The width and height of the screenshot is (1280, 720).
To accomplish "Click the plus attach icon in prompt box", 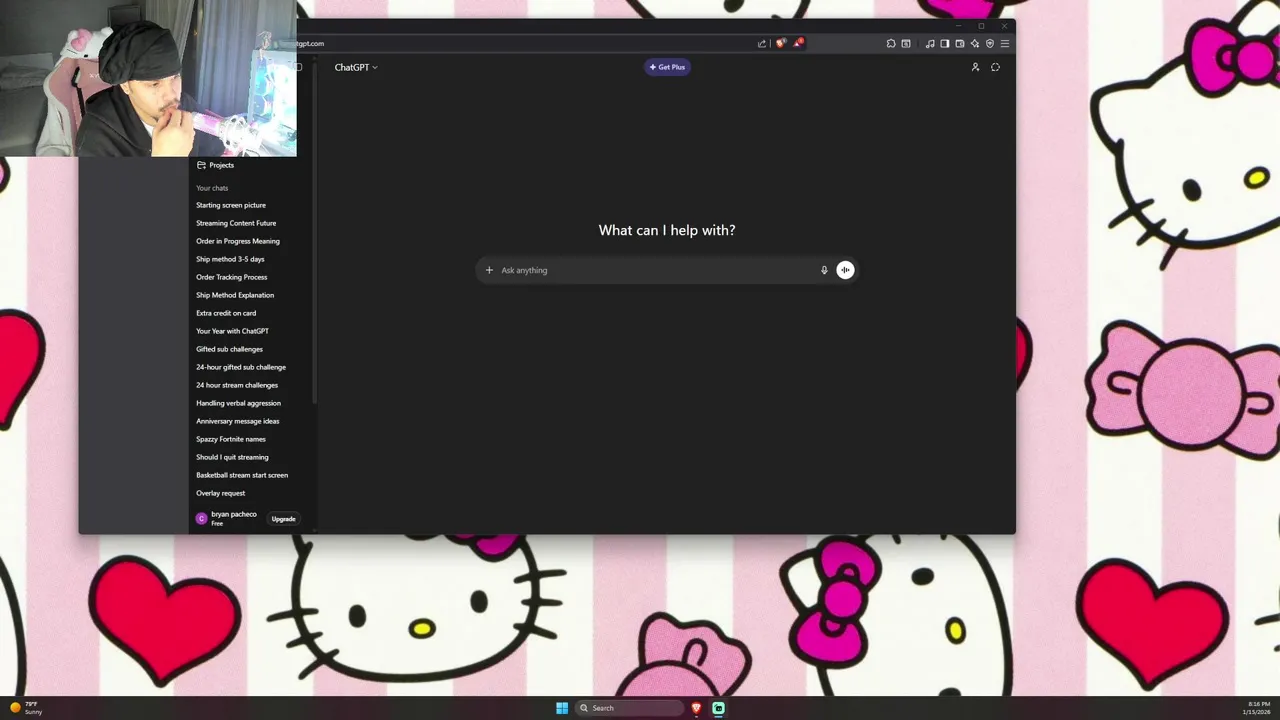I will tap(489, 270).
